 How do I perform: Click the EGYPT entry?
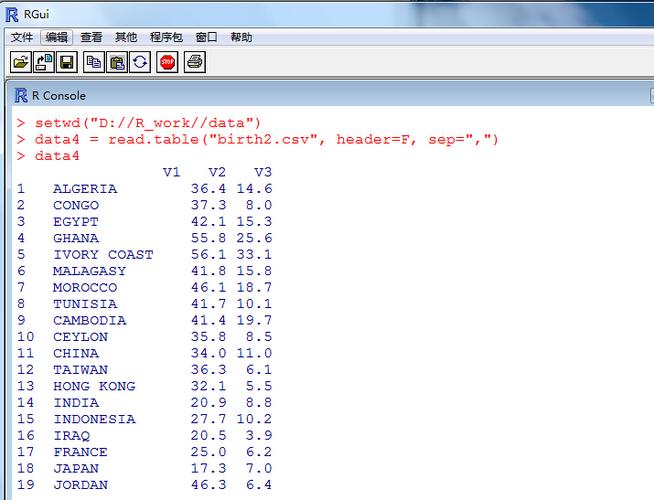pyautogui.click(x=76, y=221)
